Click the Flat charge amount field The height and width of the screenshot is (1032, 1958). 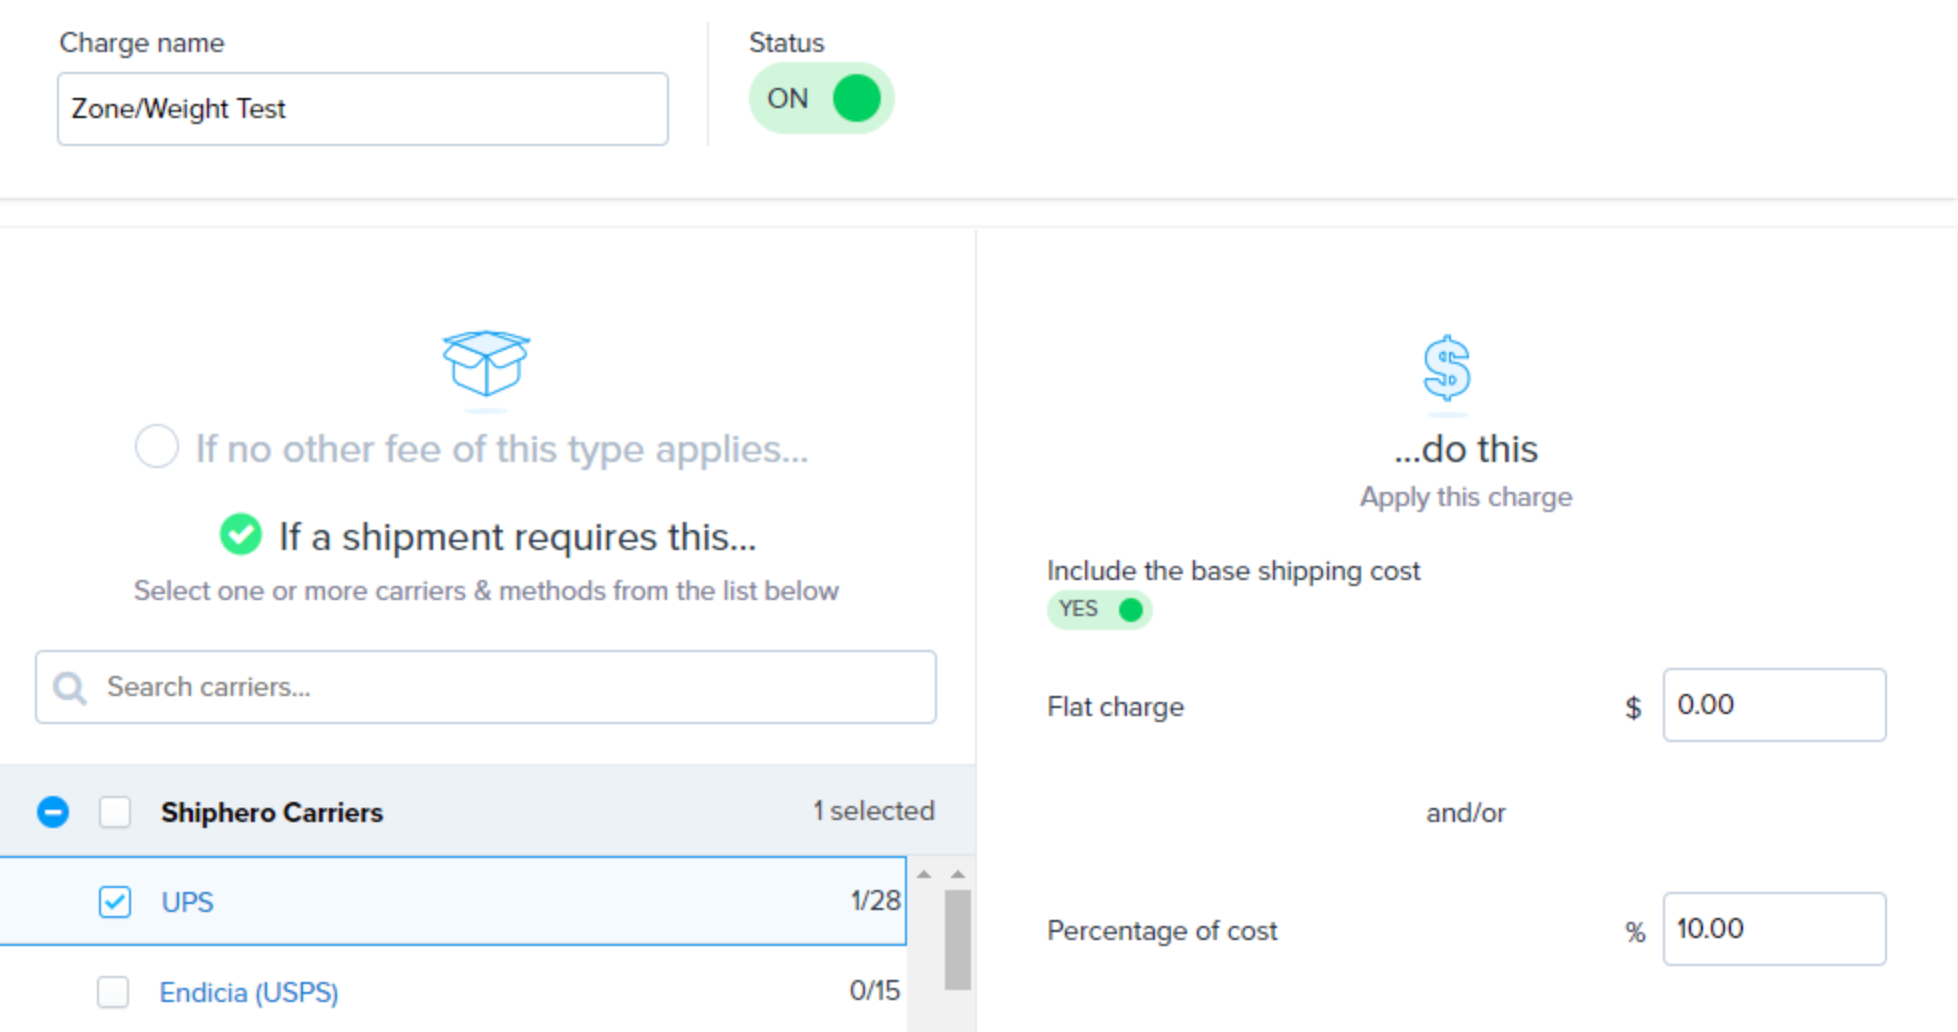tap(1774, 705)
